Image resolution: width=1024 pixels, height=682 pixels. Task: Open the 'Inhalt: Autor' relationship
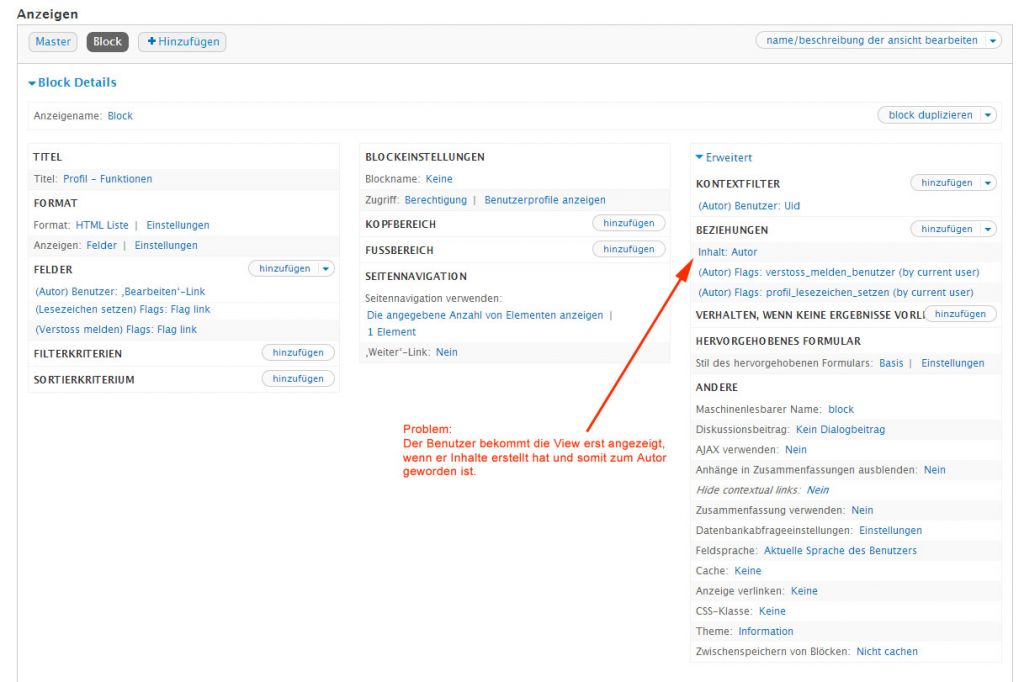point(728,252)
